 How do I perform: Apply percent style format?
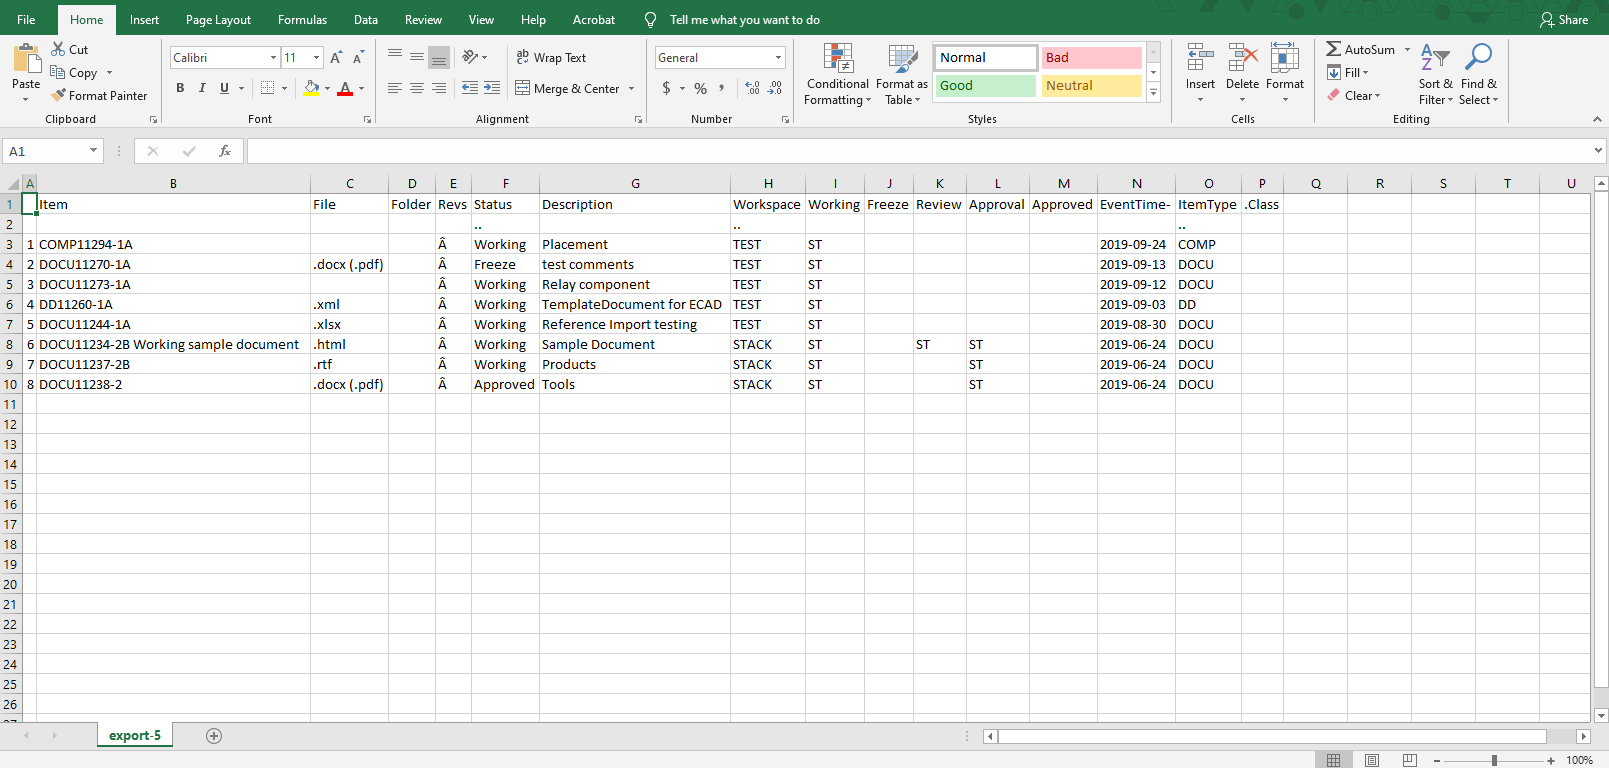pos(700,88)
